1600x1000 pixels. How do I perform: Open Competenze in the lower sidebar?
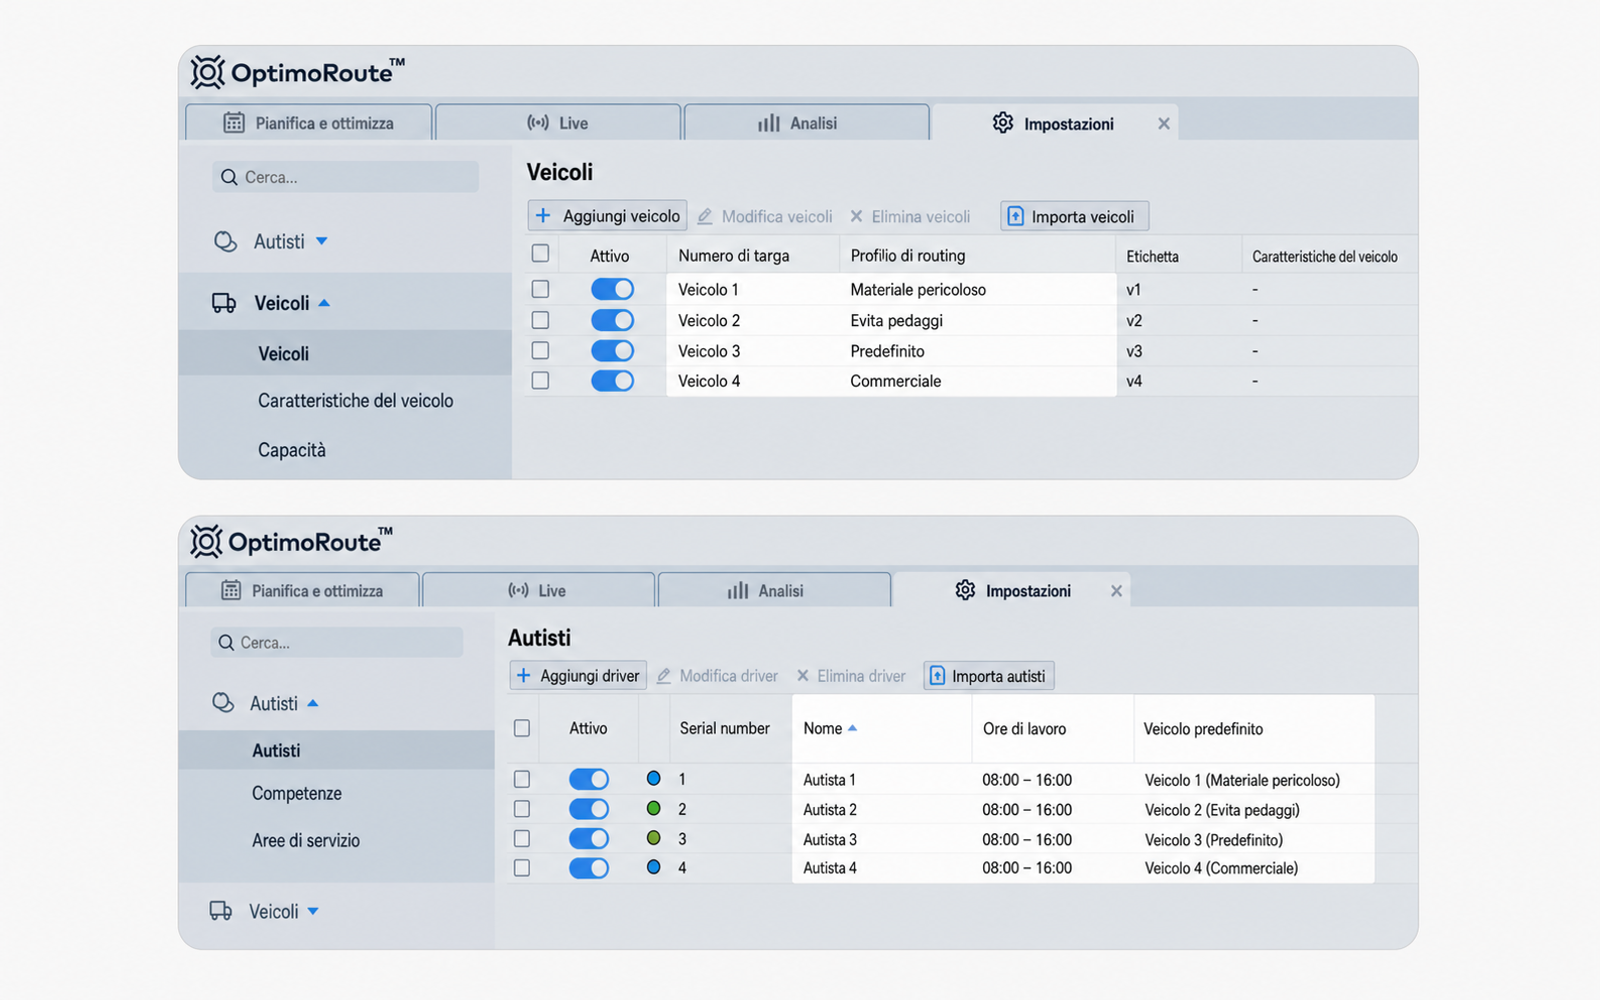pos(336,793)
